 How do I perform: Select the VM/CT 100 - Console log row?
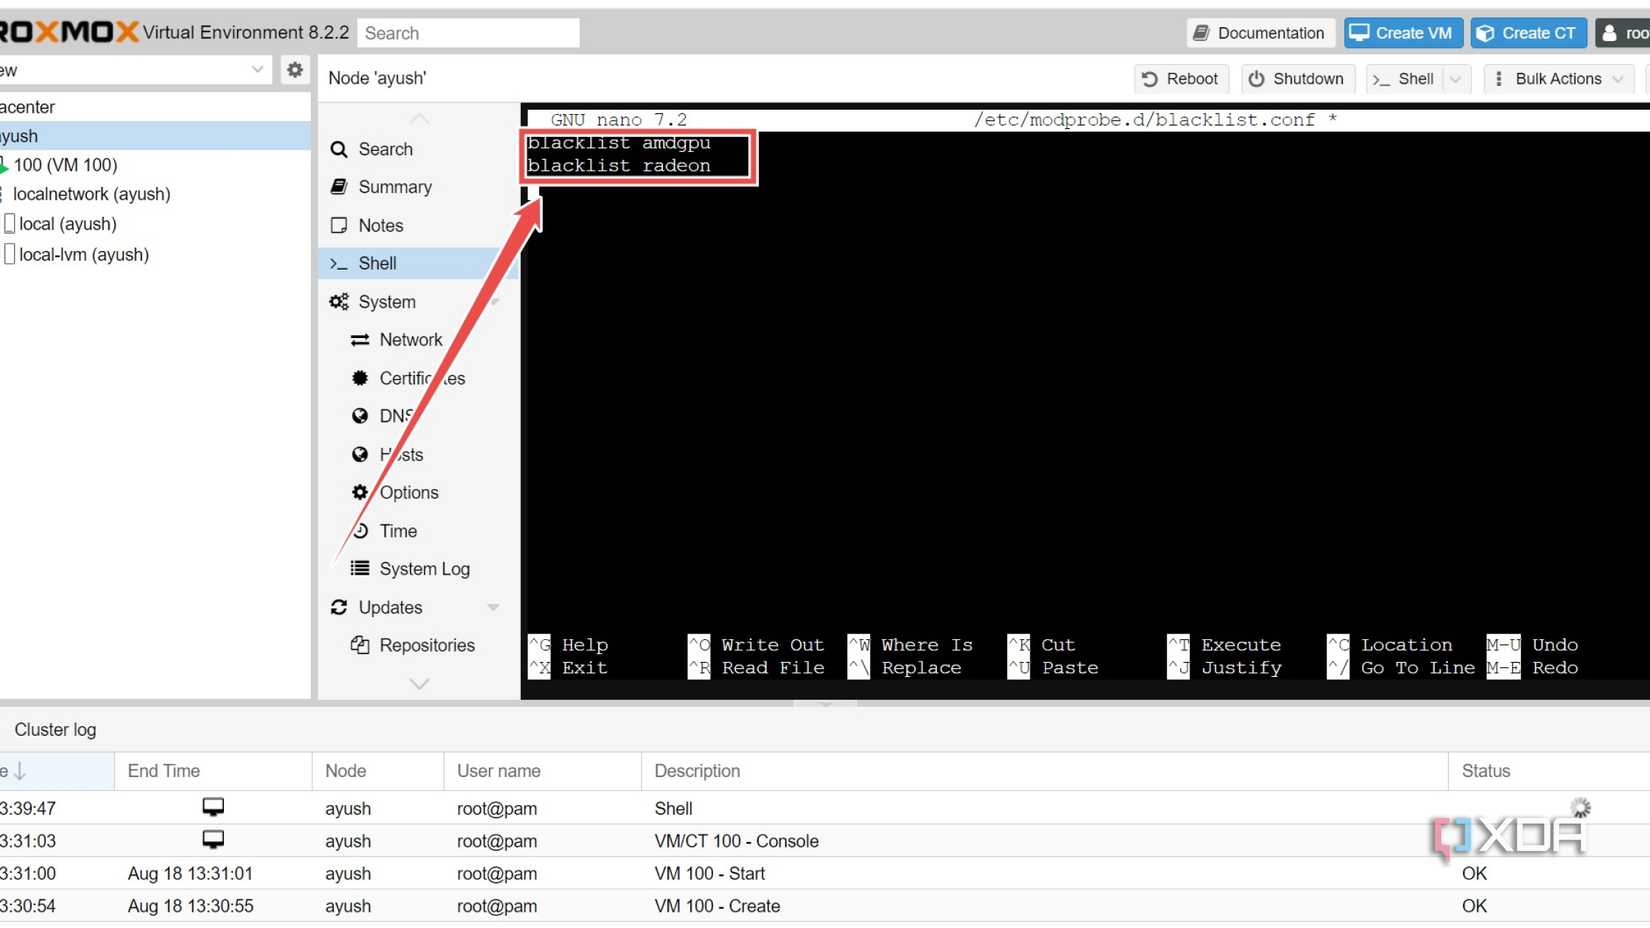825,841
